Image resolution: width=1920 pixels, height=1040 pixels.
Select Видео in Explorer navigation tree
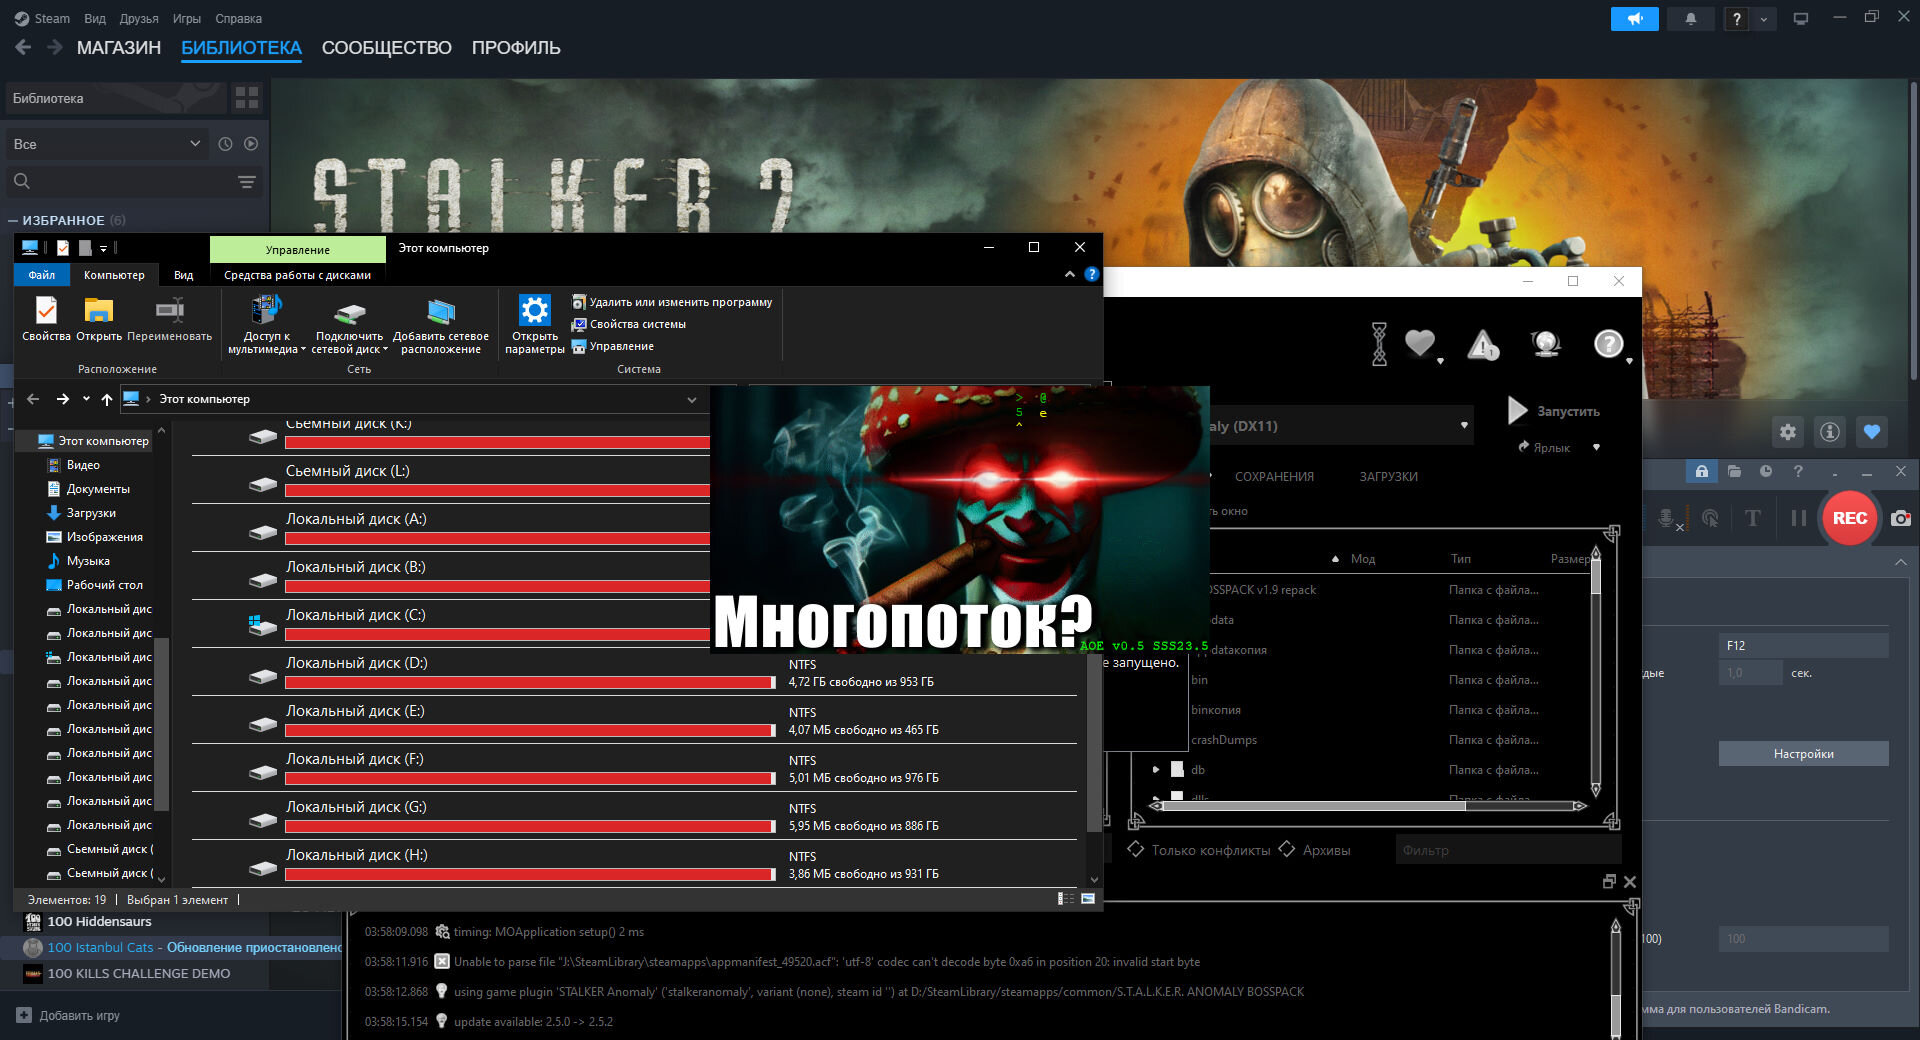coord(83,465)
